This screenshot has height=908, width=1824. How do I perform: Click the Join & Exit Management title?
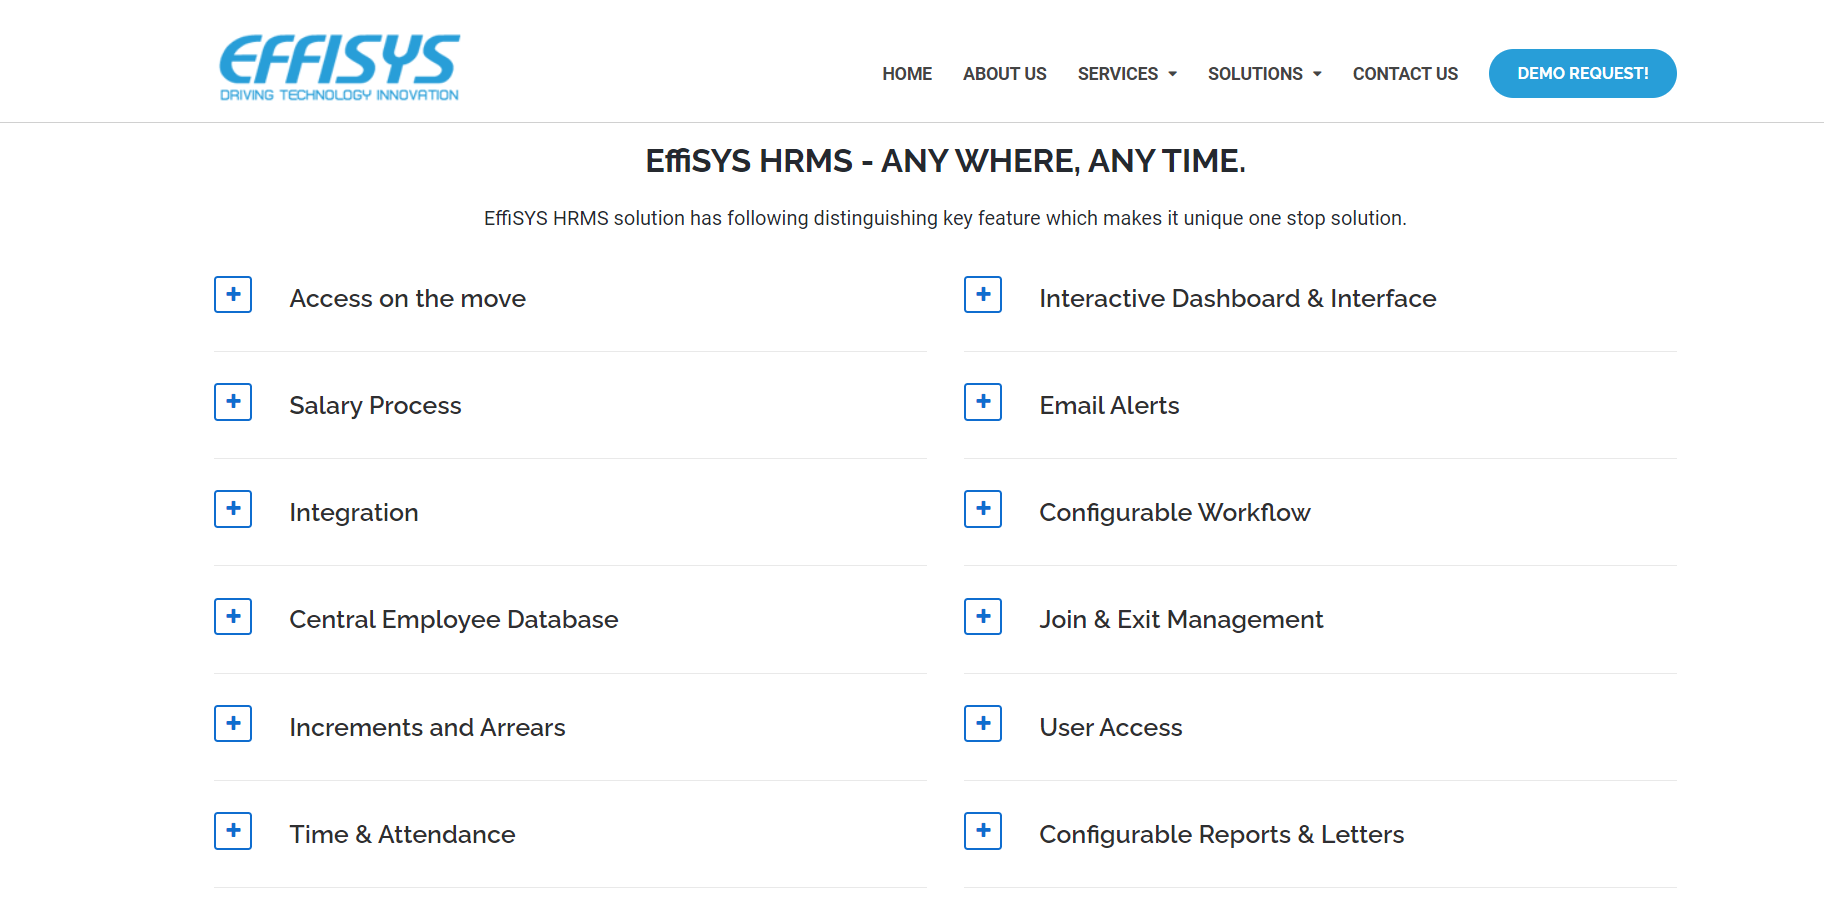coord(1181,620)
